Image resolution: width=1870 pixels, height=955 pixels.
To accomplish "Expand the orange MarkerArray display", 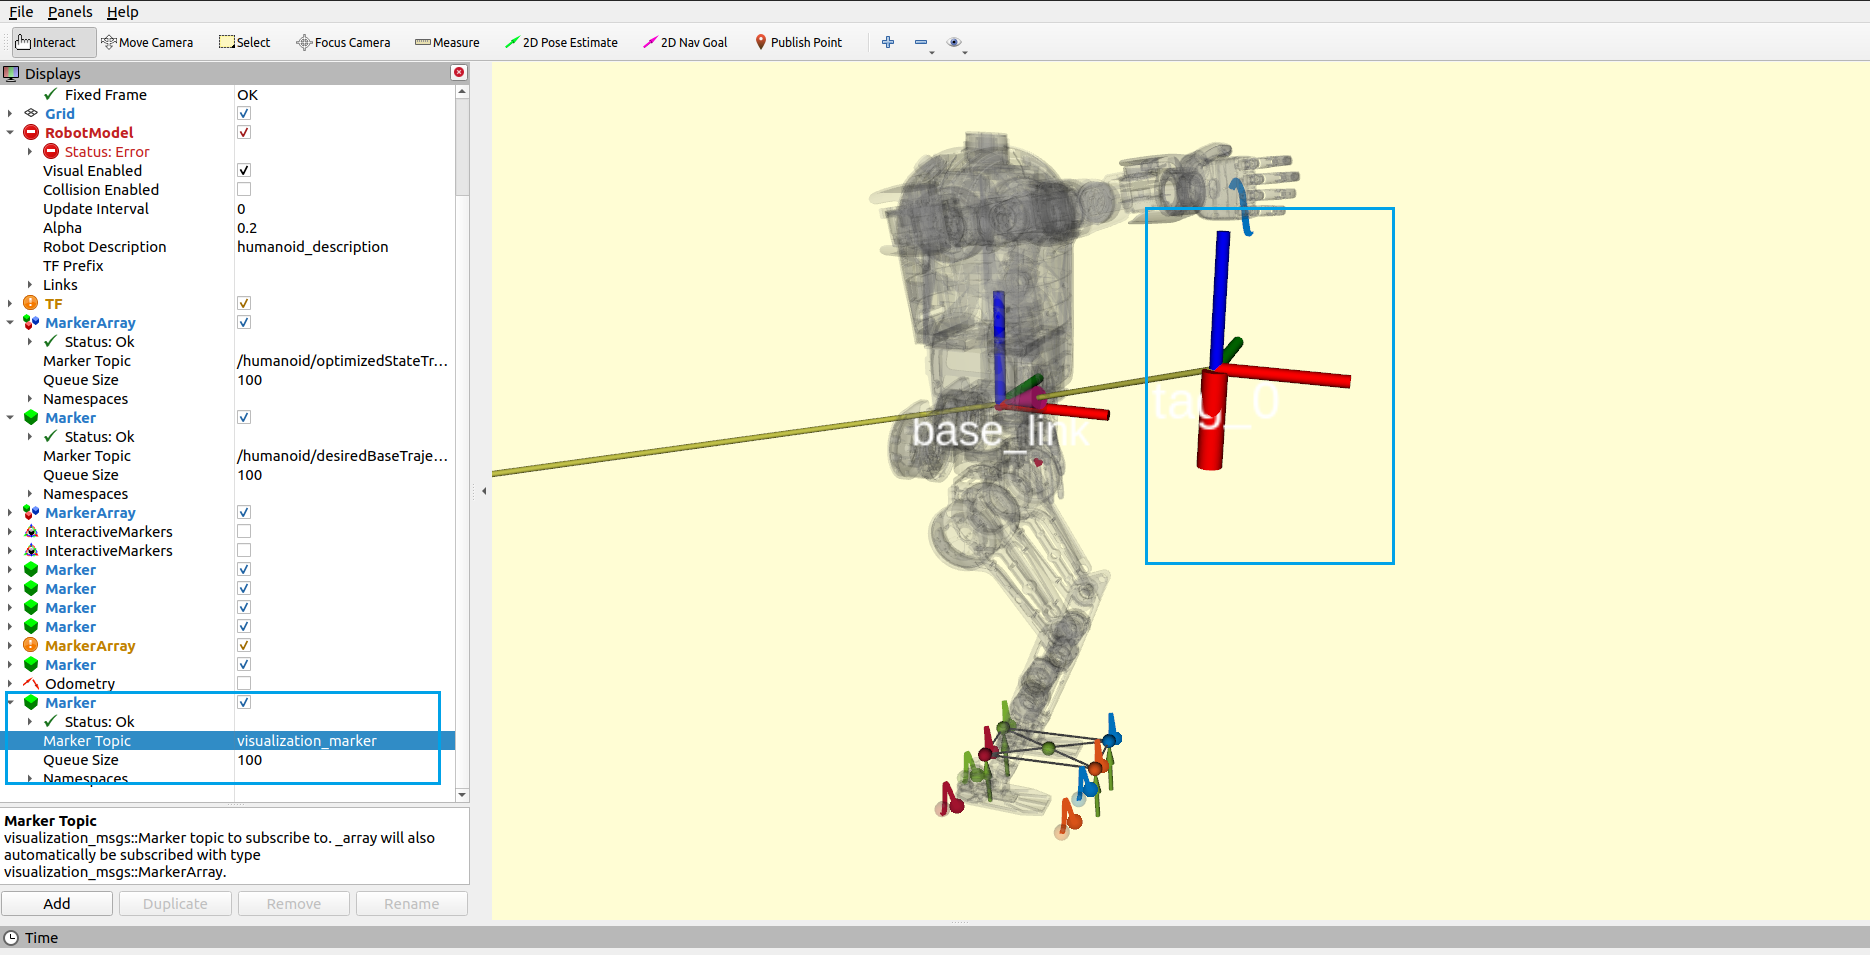I will click(10, 645).
